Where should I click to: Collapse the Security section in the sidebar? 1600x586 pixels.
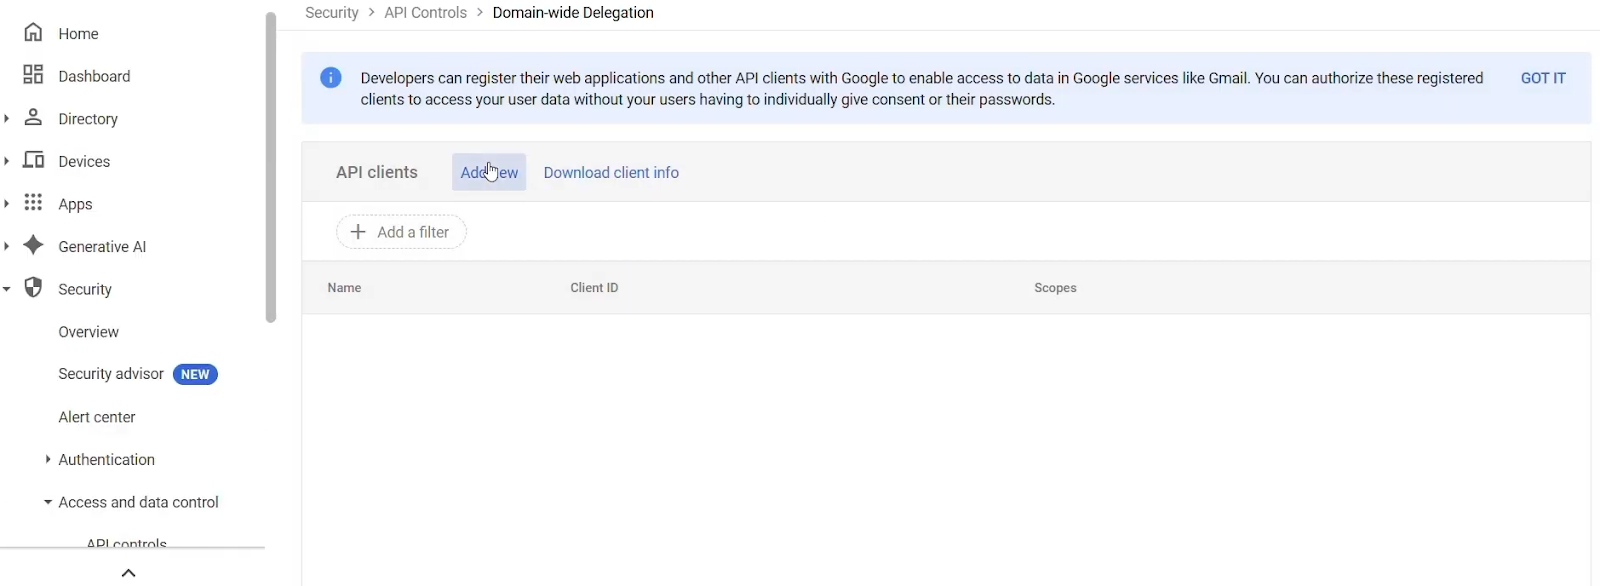point(7,288)
